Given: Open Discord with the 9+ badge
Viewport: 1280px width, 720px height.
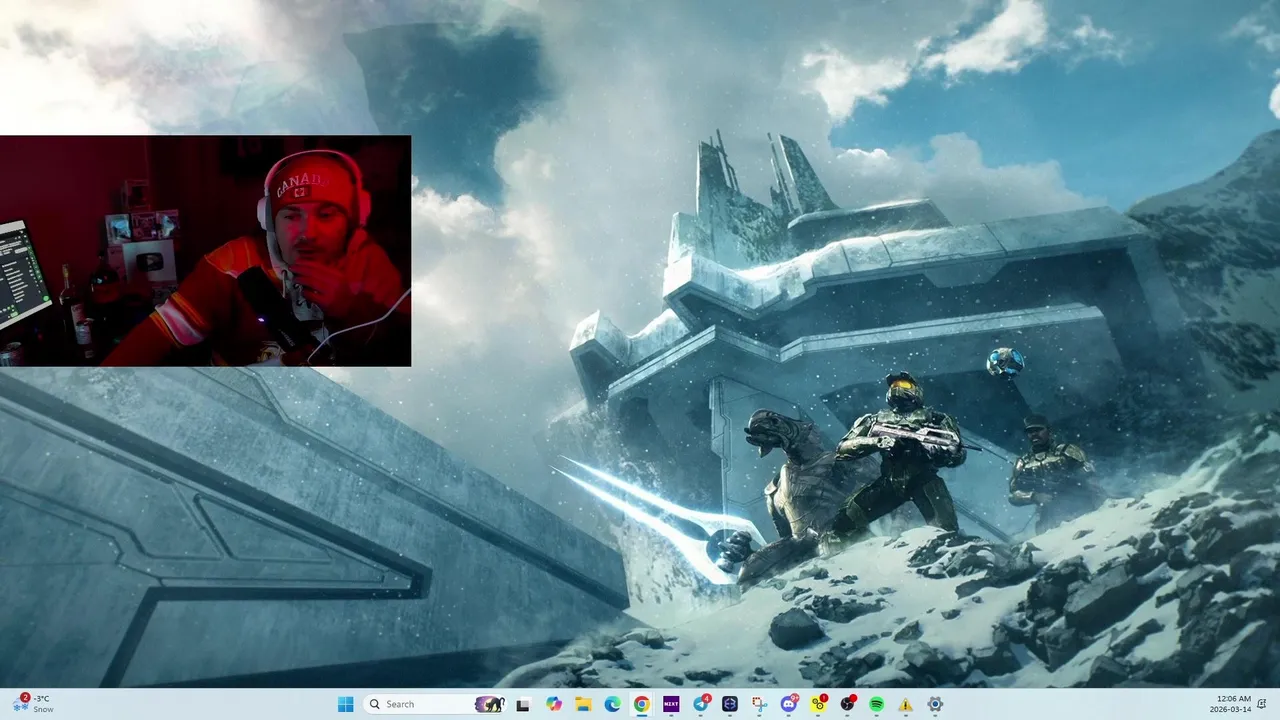Looking at the screenshot, I should click(x=789, y=704).
